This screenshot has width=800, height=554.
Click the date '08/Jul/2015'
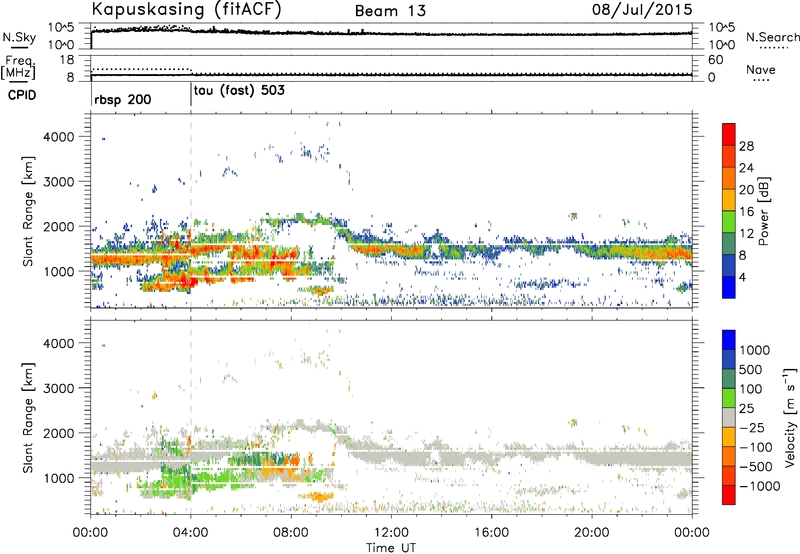[x=642, y=10]
